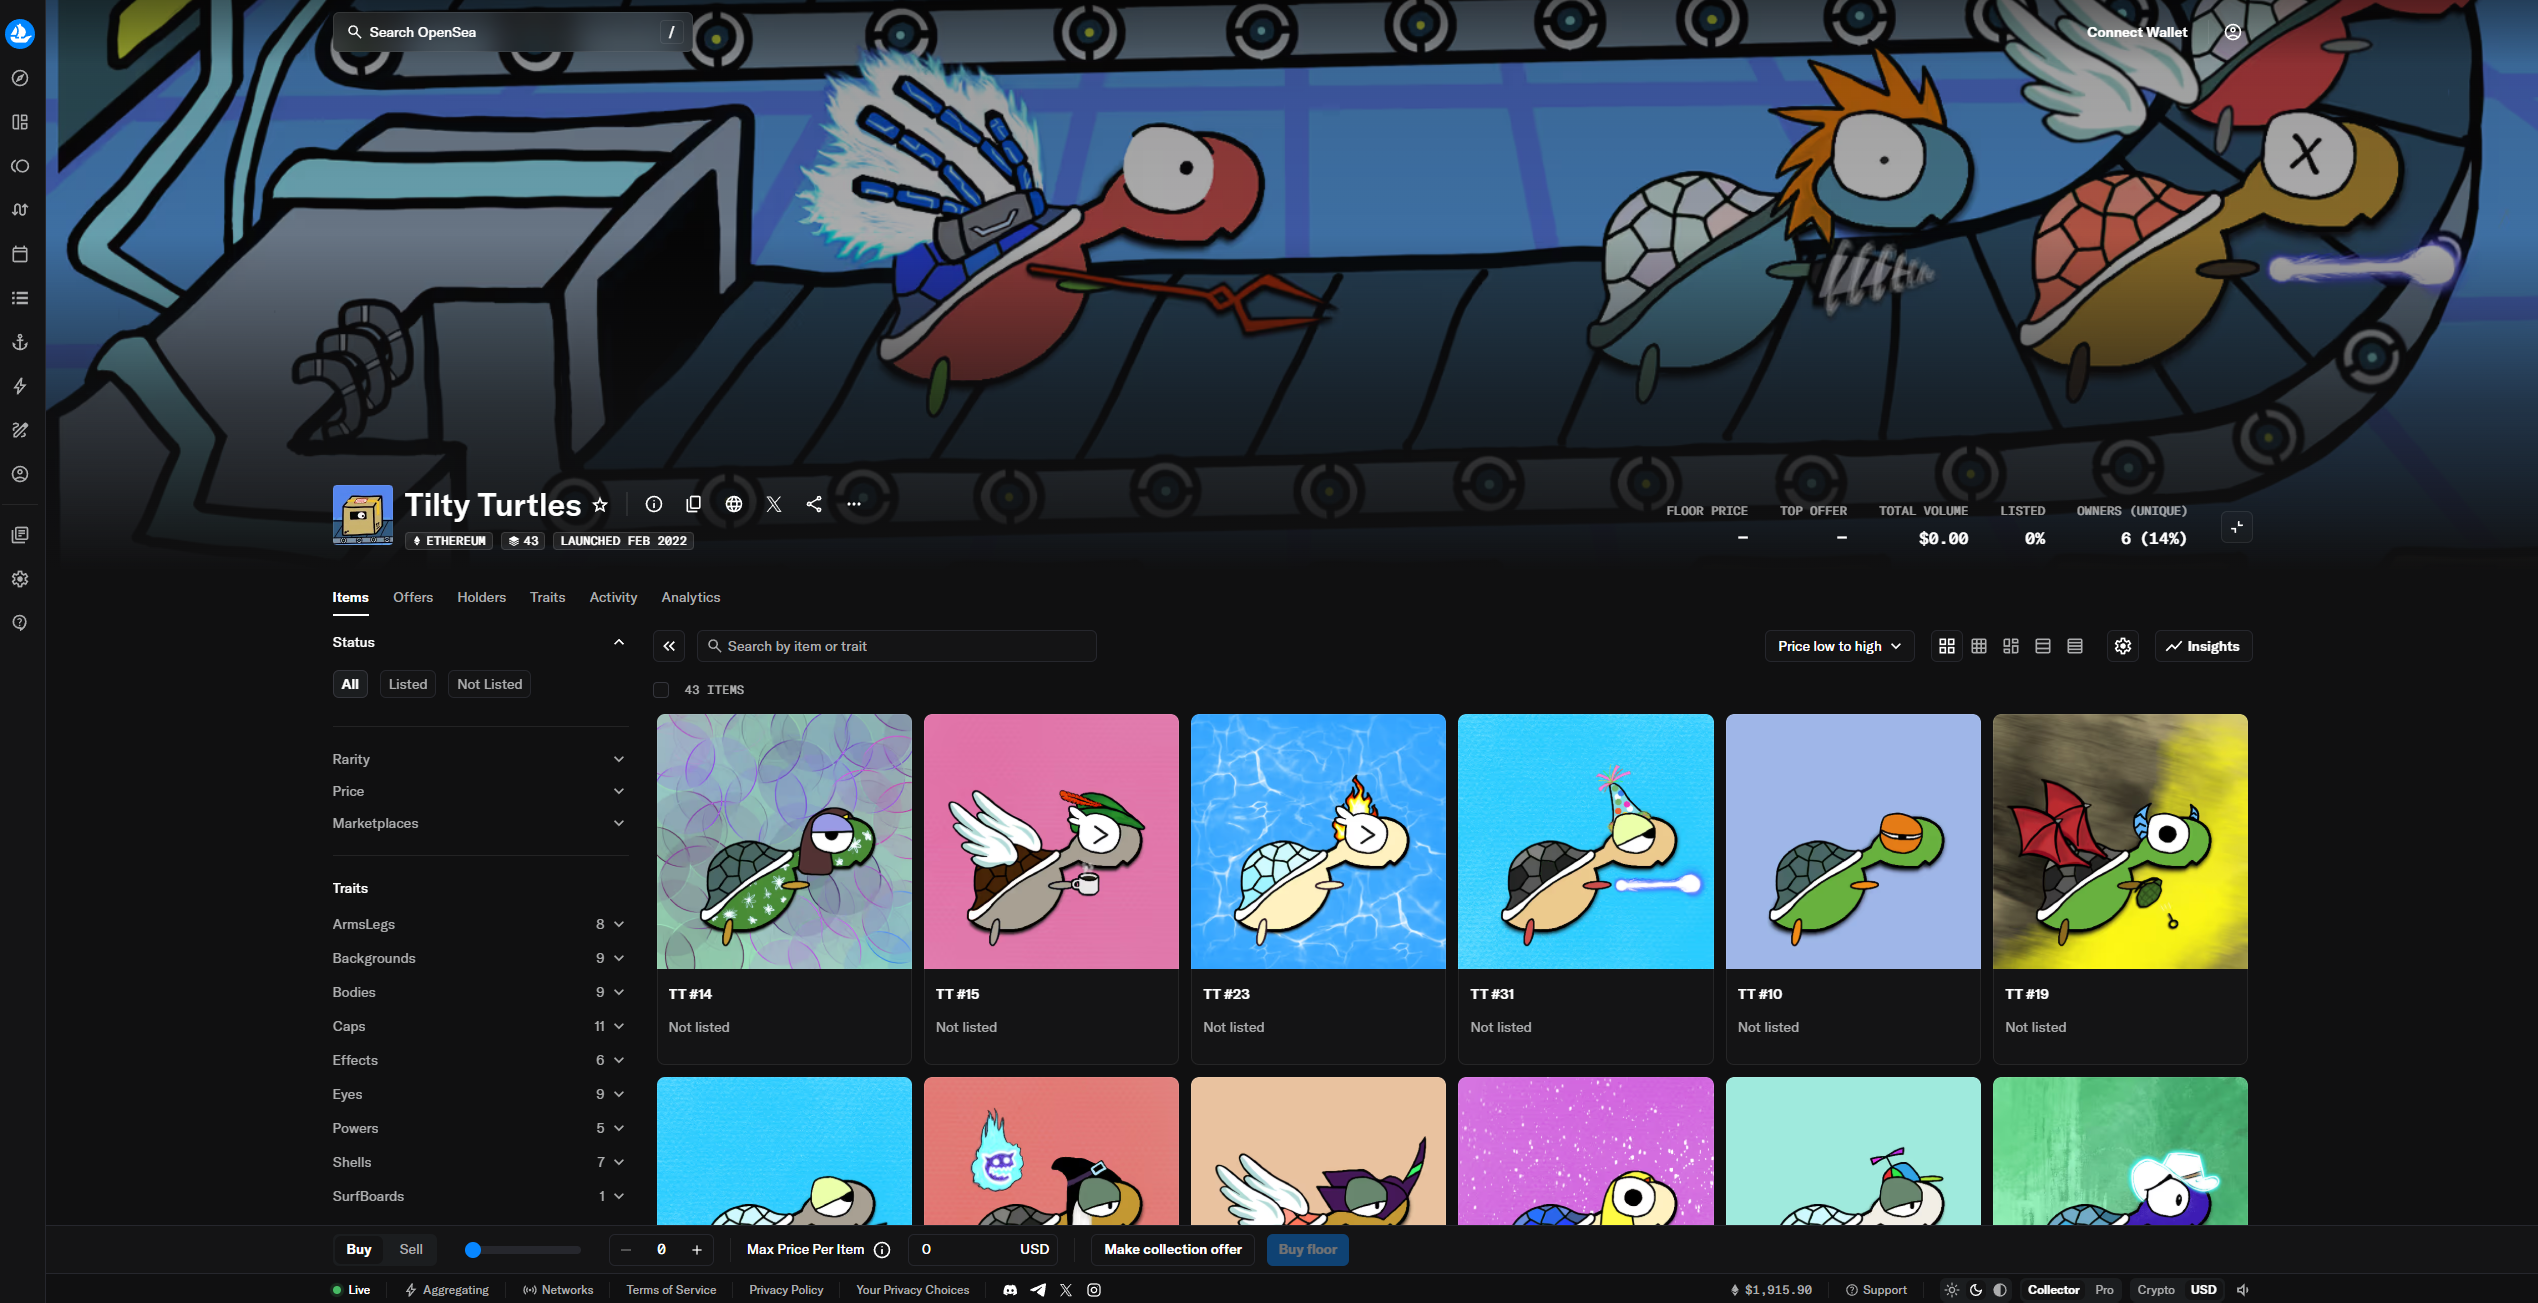This screenshot has width=2538, height=1303.
Task: Switch to the Holders tab
Action: pyautogui.click(x=481, y=597)
